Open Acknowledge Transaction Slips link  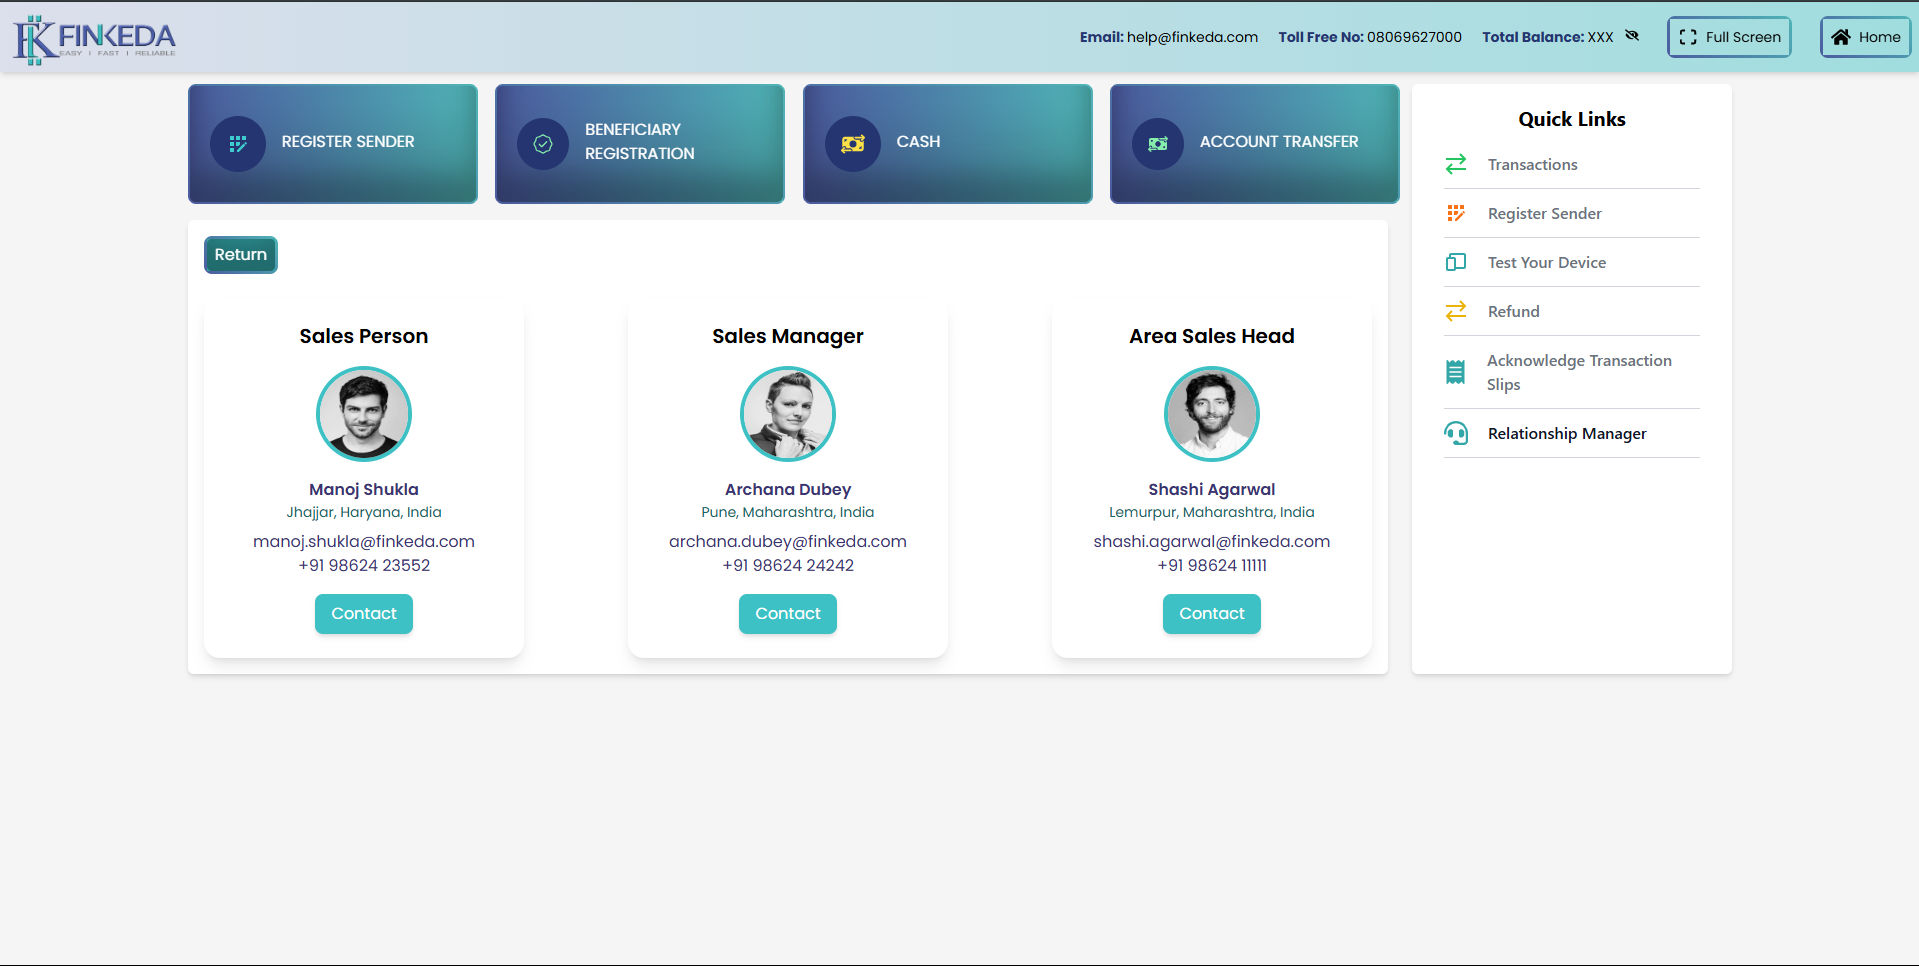click(x=1572, y=372)
